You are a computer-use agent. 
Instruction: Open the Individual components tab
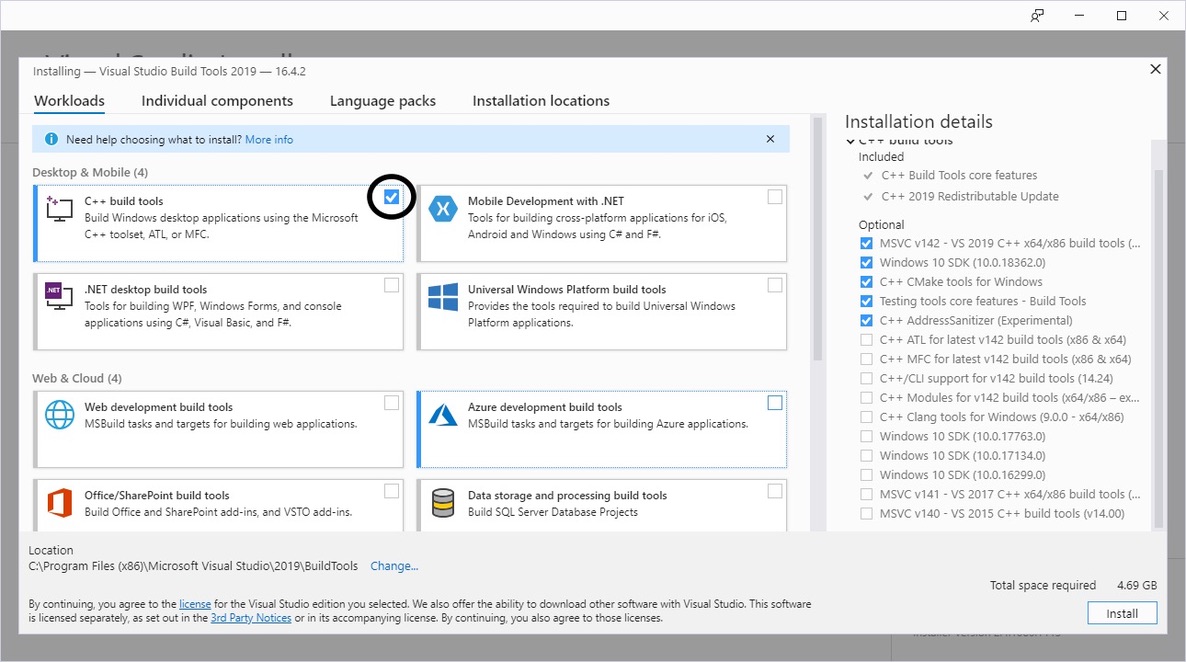coord(217,101)
